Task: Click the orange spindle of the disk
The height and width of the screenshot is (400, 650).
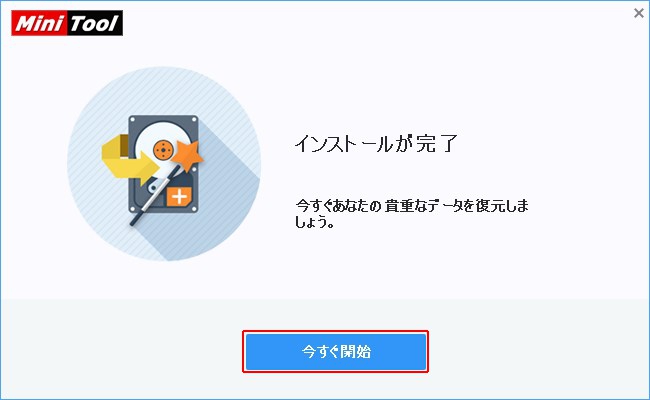Action: coord(163,149)
